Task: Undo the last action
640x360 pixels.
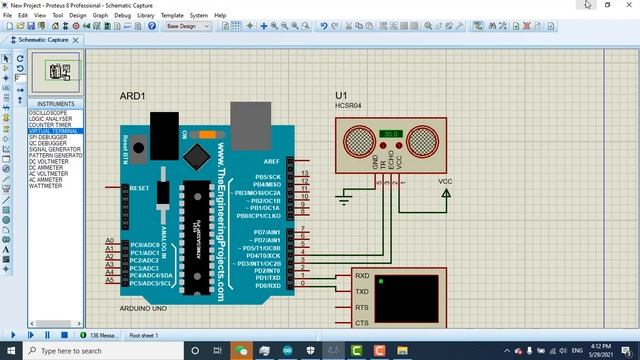Action: (x=324, y=26)
